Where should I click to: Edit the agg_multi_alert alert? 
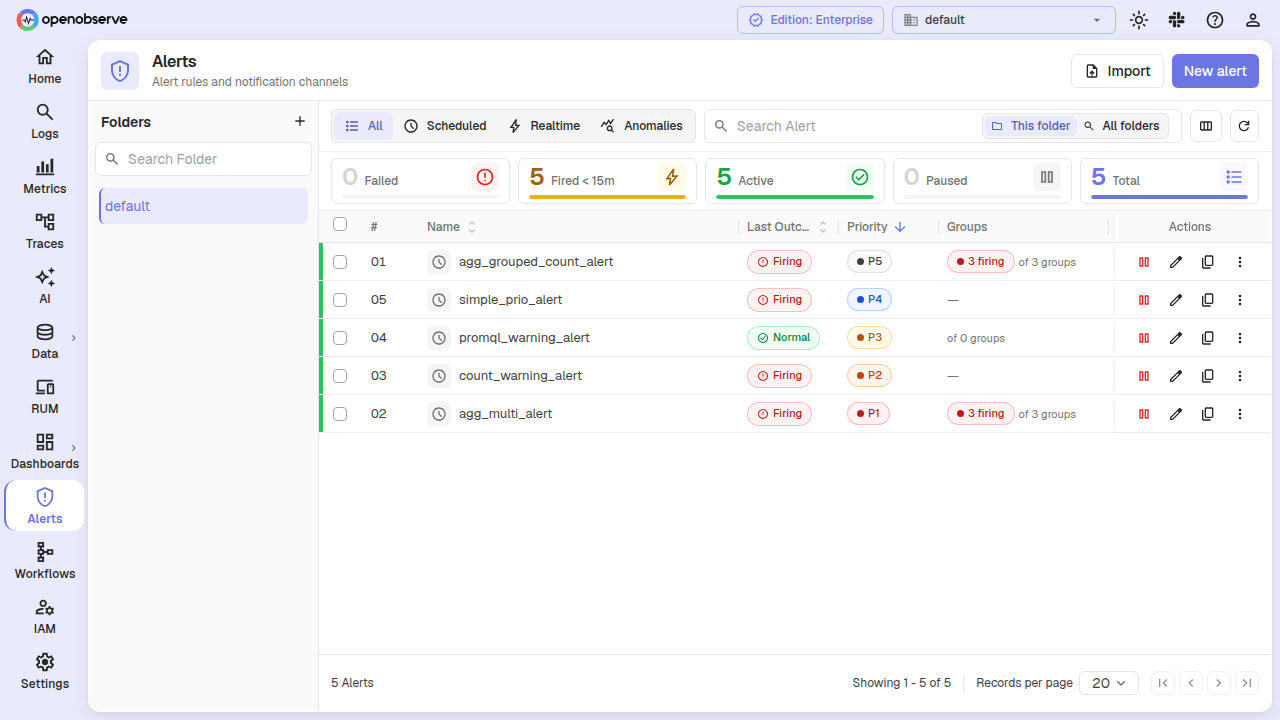[x=1176, y=414]
